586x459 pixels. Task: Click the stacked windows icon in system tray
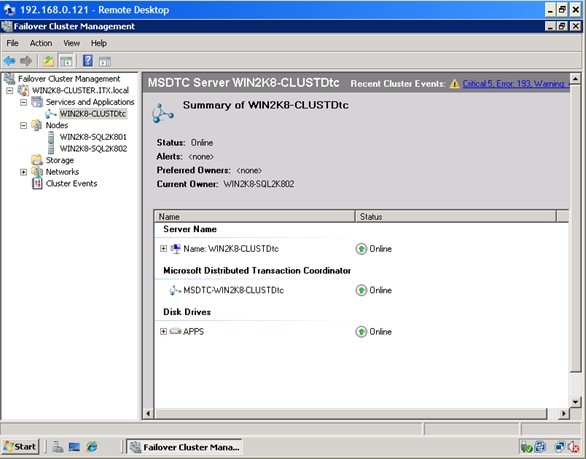pos(560,447)
